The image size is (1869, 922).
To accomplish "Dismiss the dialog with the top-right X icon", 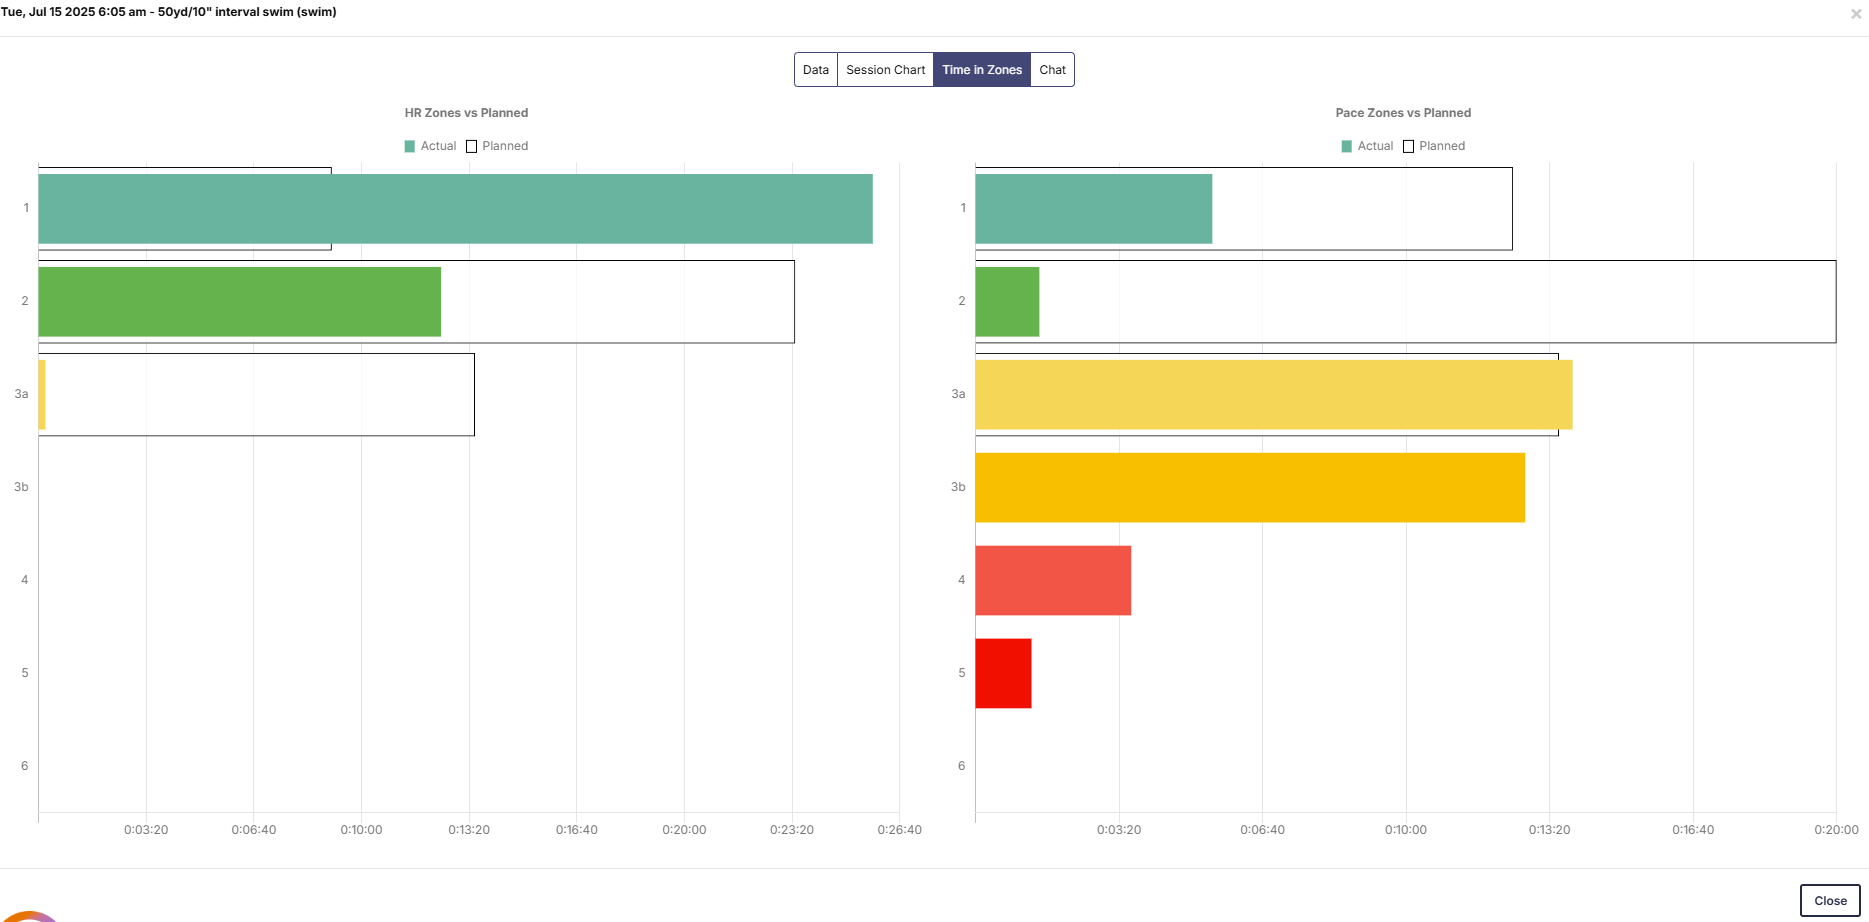I will (1856, 14).
